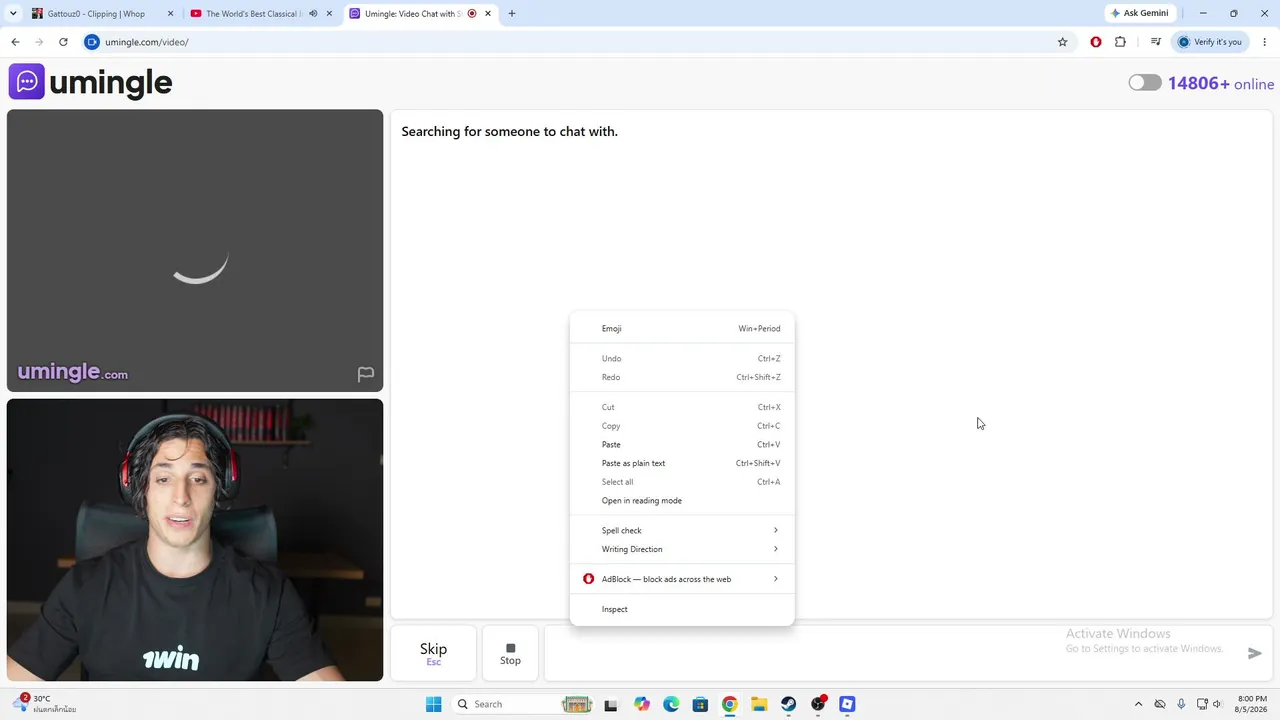The height and width of the screenshot is (720, 1280).
Task: Open the AdBlock extension toolbar icon
Action: point(1096,42)
